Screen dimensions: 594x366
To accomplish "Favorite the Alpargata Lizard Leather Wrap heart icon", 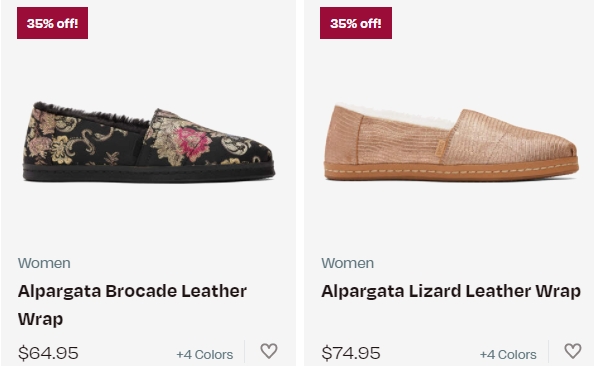I will (572, 351).
